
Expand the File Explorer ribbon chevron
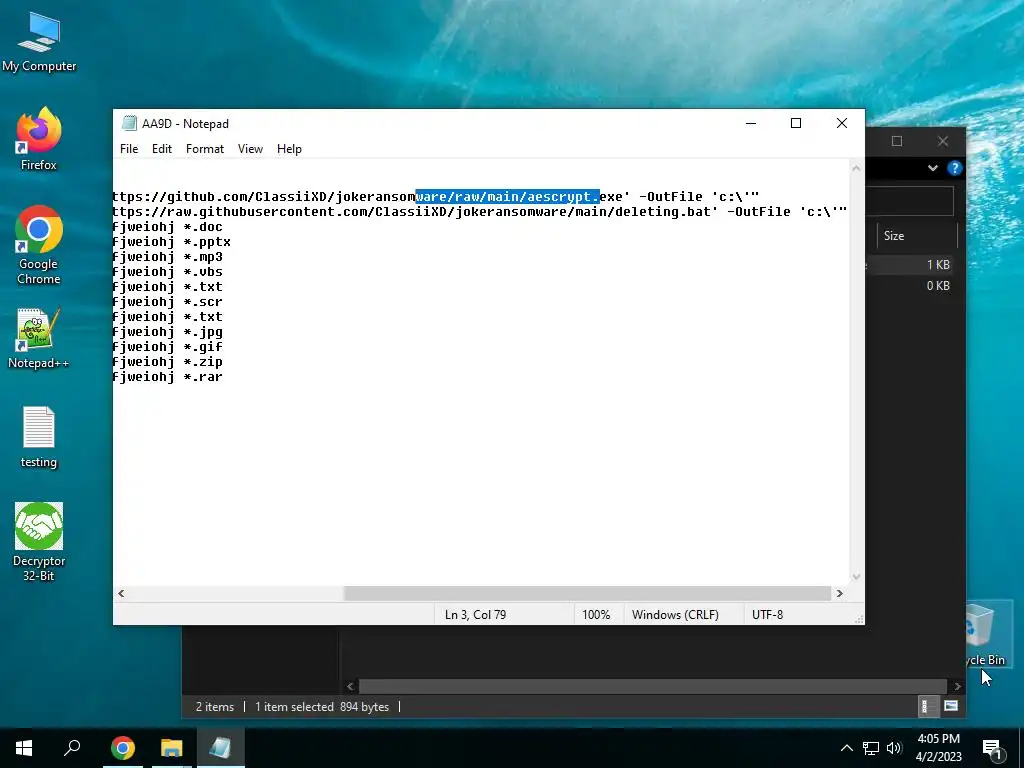coord(933,168)
